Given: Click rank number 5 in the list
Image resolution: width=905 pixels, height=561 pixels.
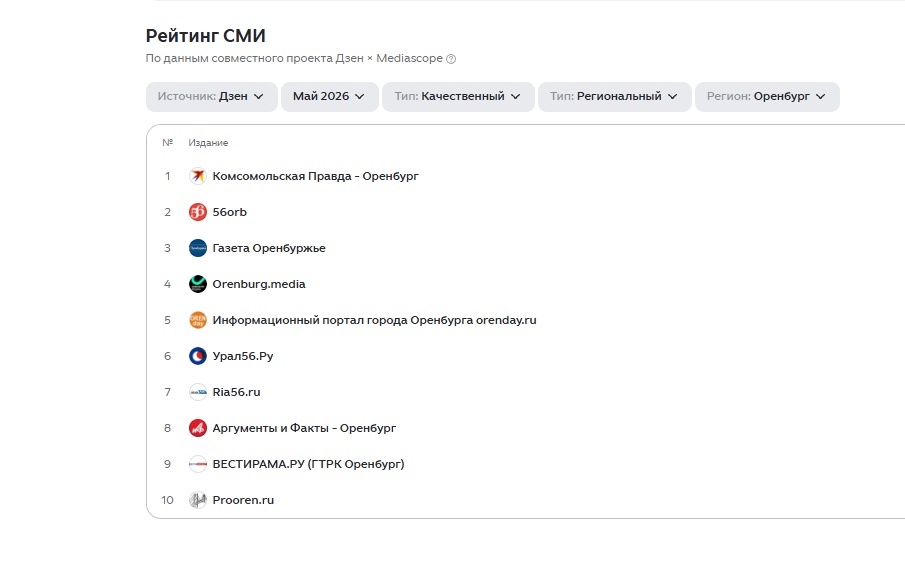Looking at the screenshot, I should click(167, 320).
